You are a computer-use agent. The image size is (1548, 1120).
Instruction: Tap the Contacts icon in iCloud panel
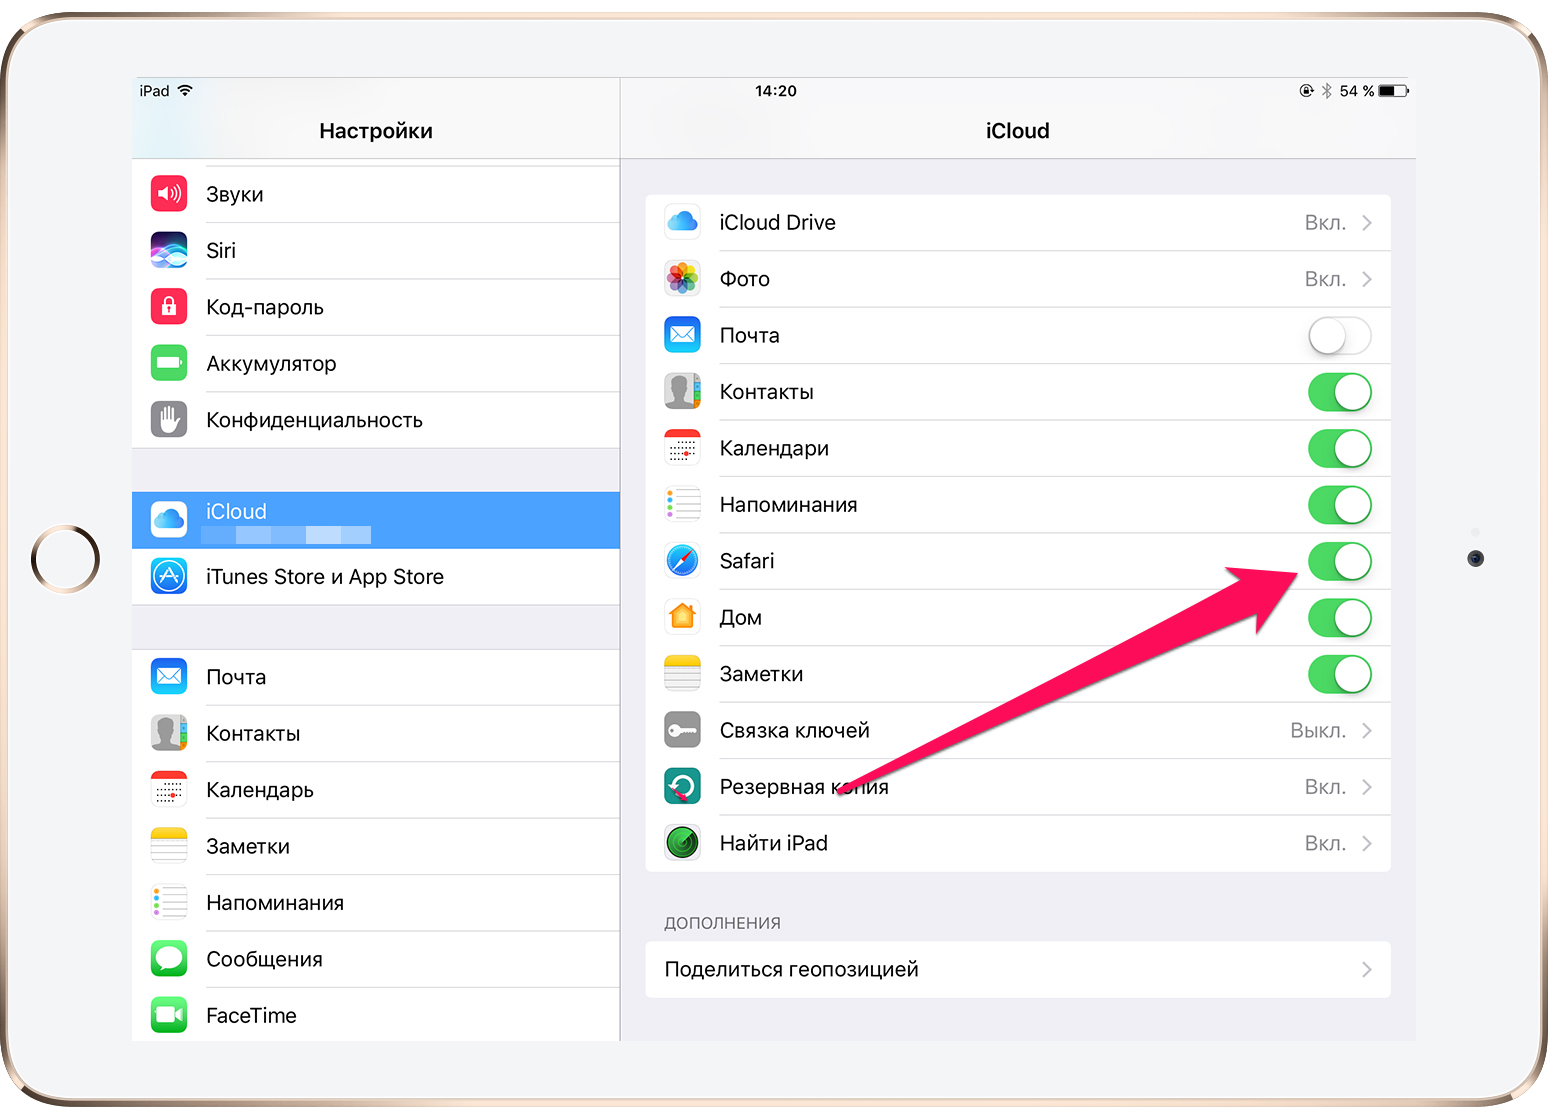[x=683, y=391]
